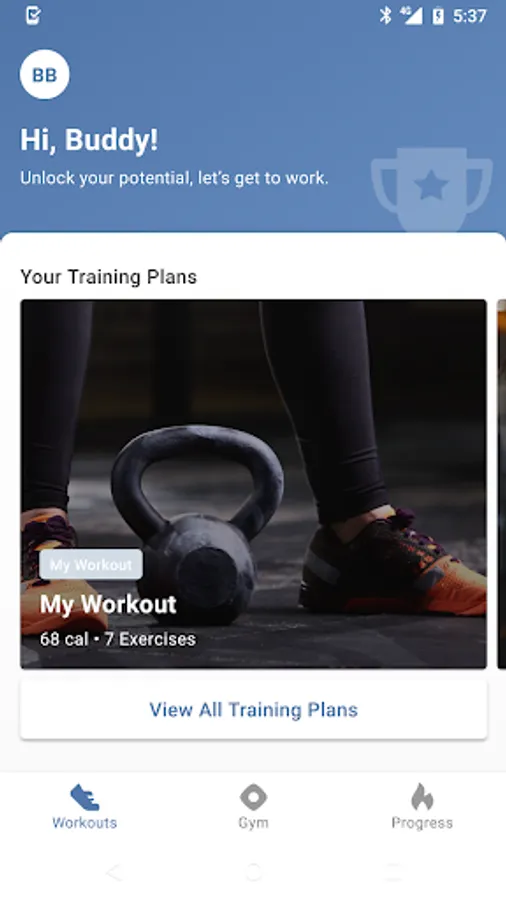Tap the clipboard notification icon

click(x=33, y=16)
